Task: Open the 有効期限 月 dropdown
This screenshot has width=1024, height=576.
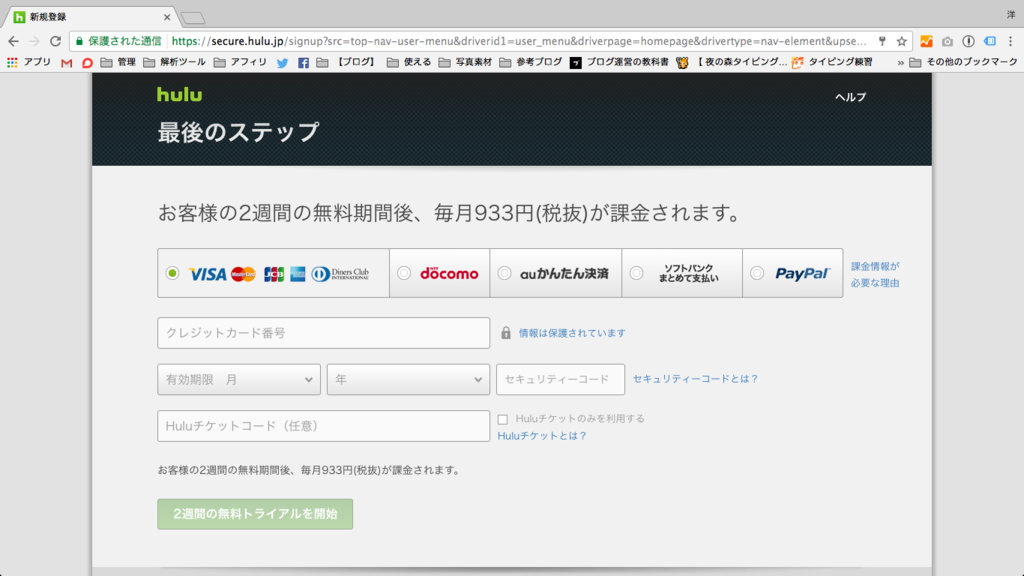Action: (x=239, y=379)
